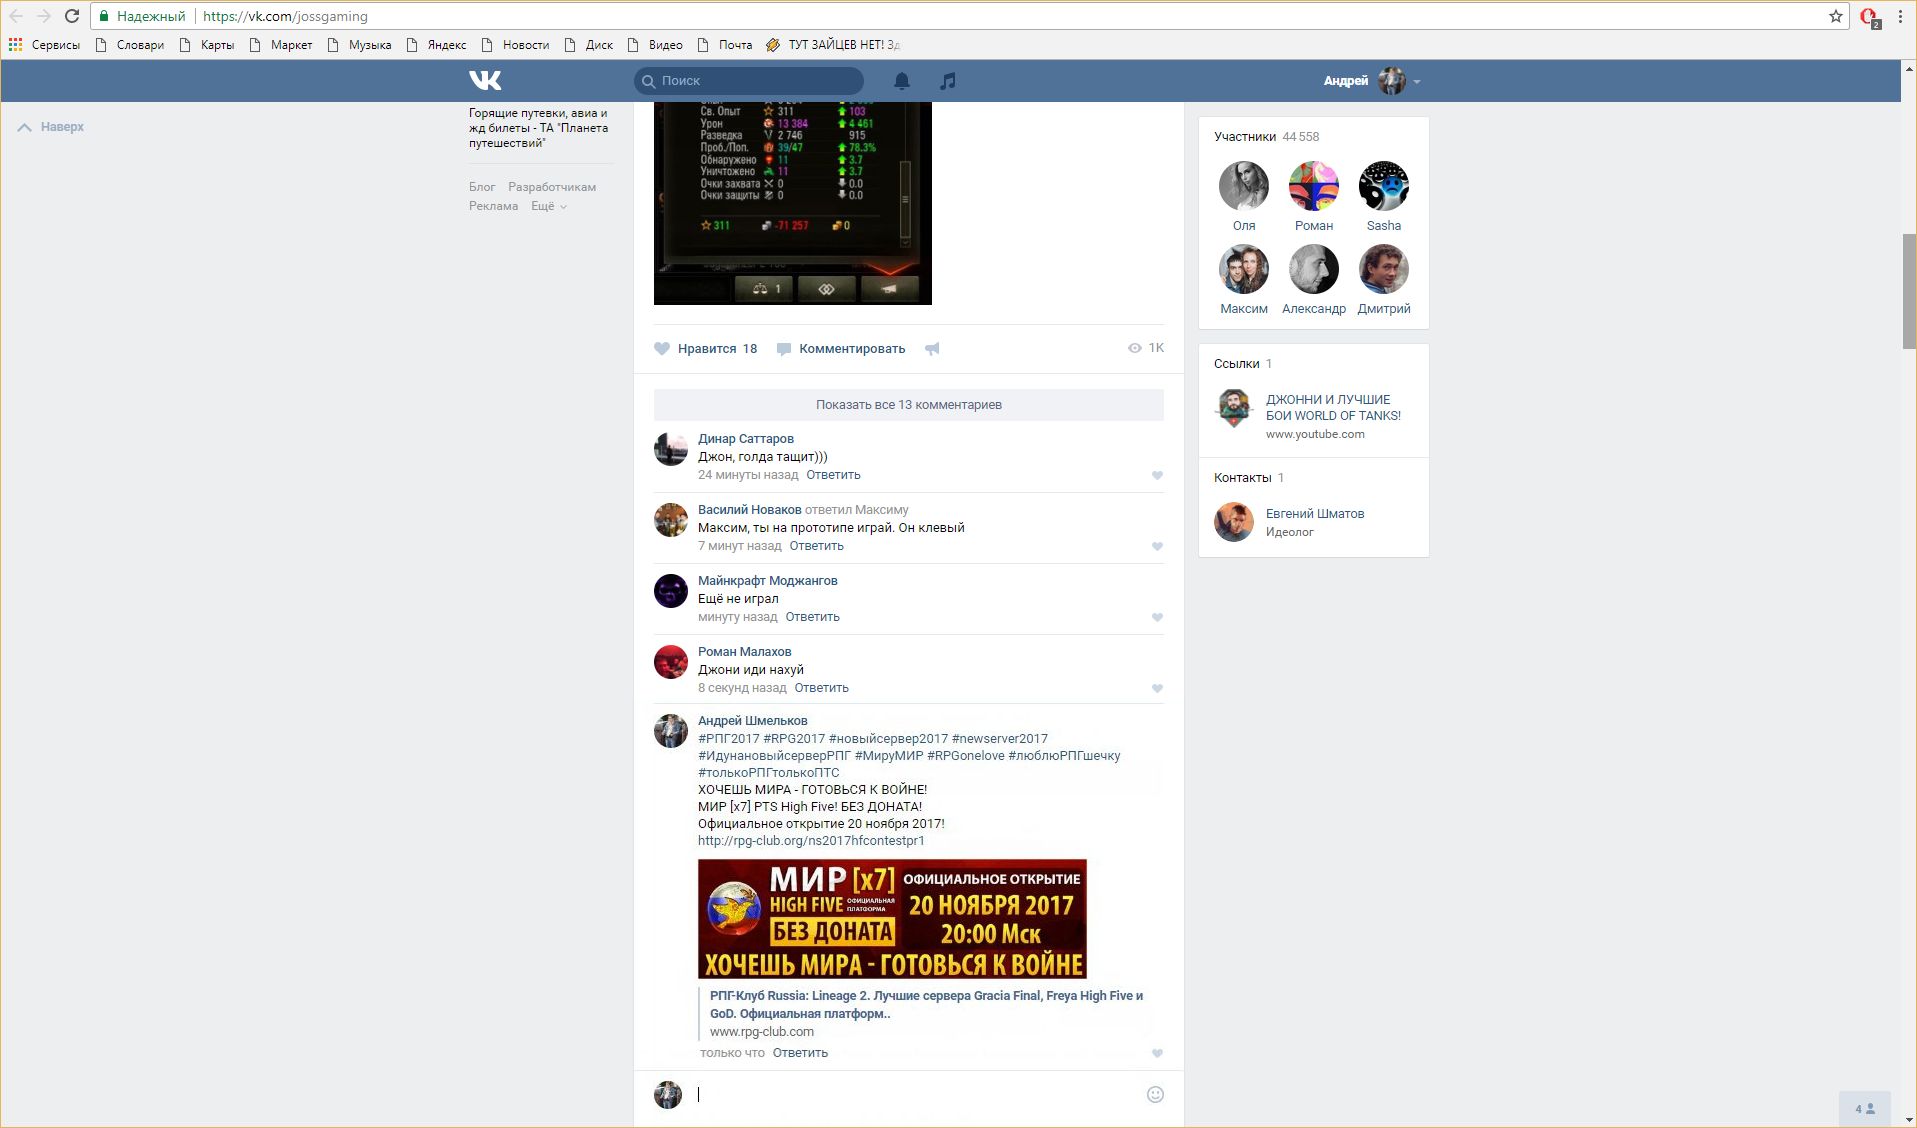Click the Opera extension icon

1868,17
